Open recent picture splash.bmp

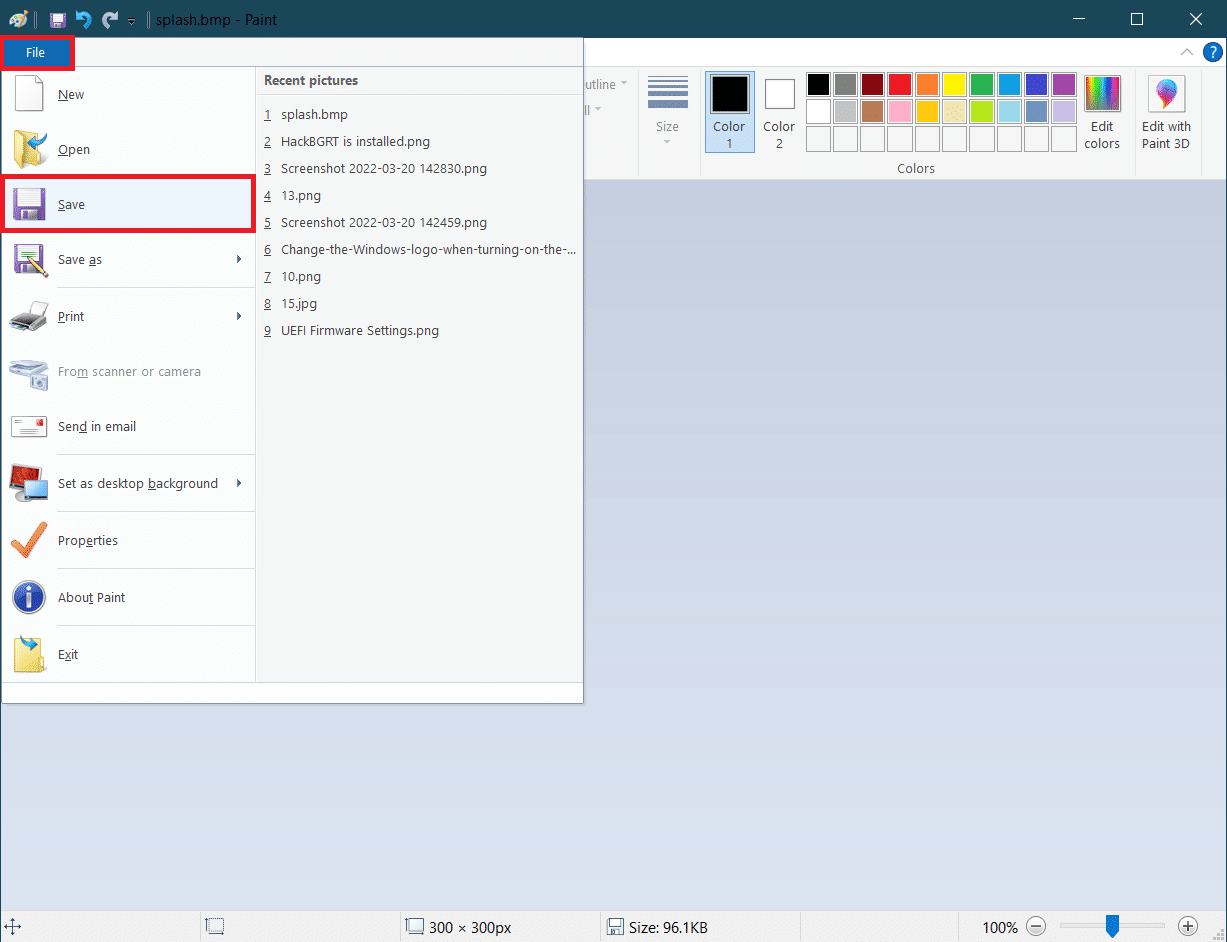tap(420, 115)
